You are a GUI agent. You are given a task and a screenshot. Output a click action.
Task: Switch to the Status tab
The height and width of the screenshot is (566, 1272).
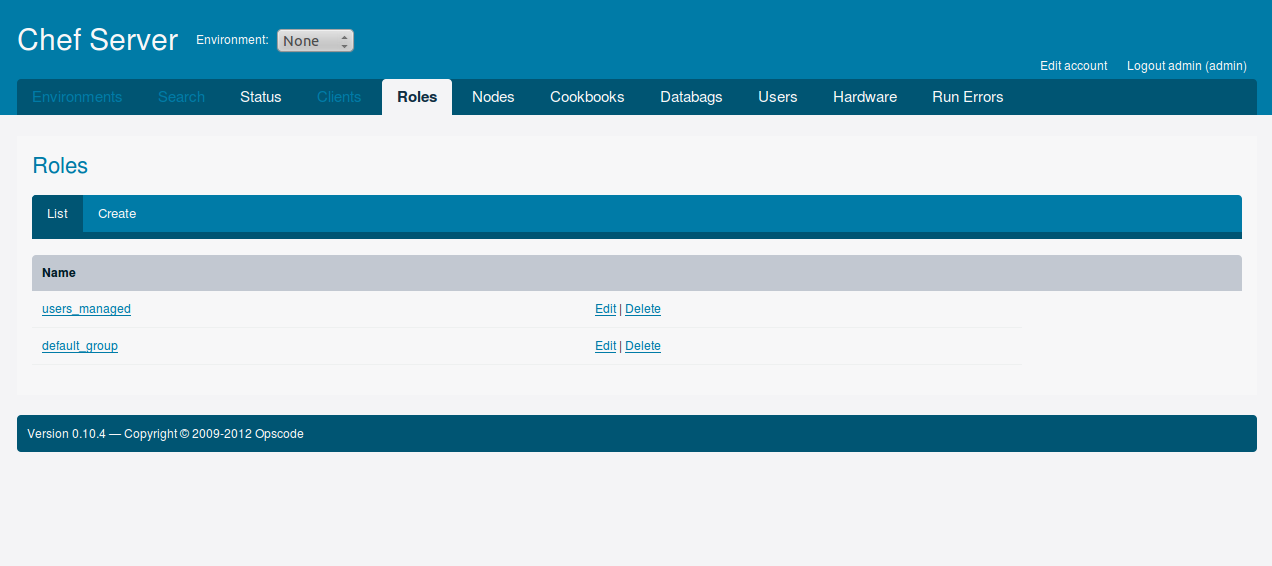coord(261,97)
